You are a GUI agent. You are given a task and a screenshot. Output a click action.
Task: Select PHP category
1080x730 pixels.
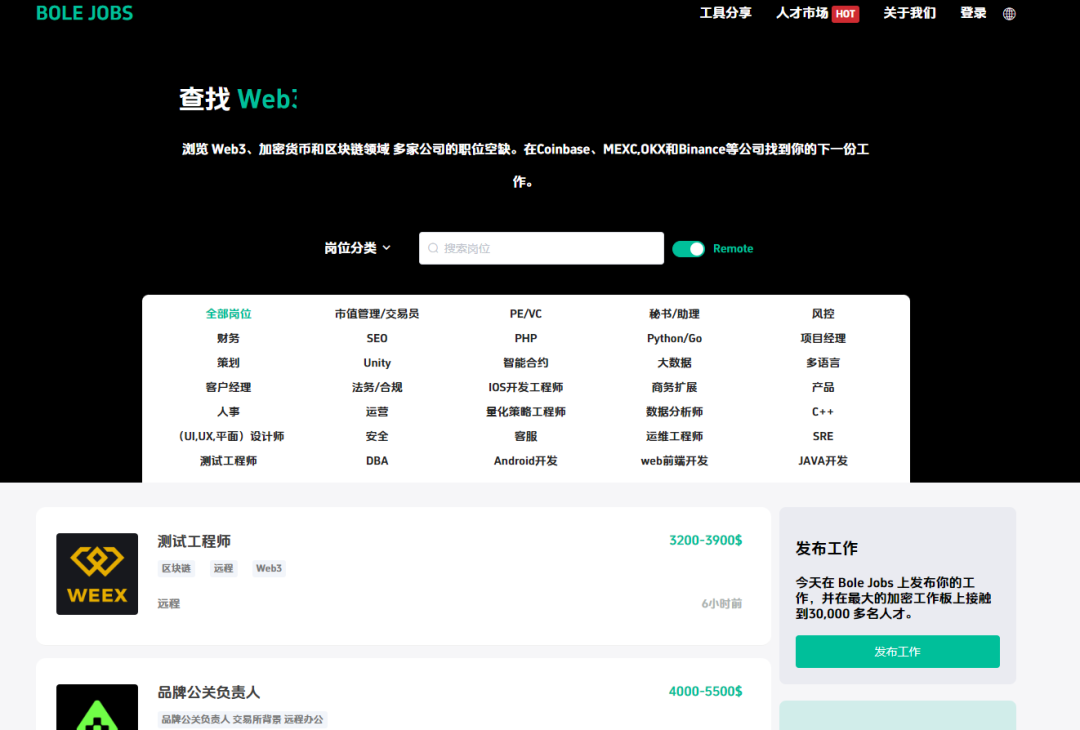click(526, 338)
